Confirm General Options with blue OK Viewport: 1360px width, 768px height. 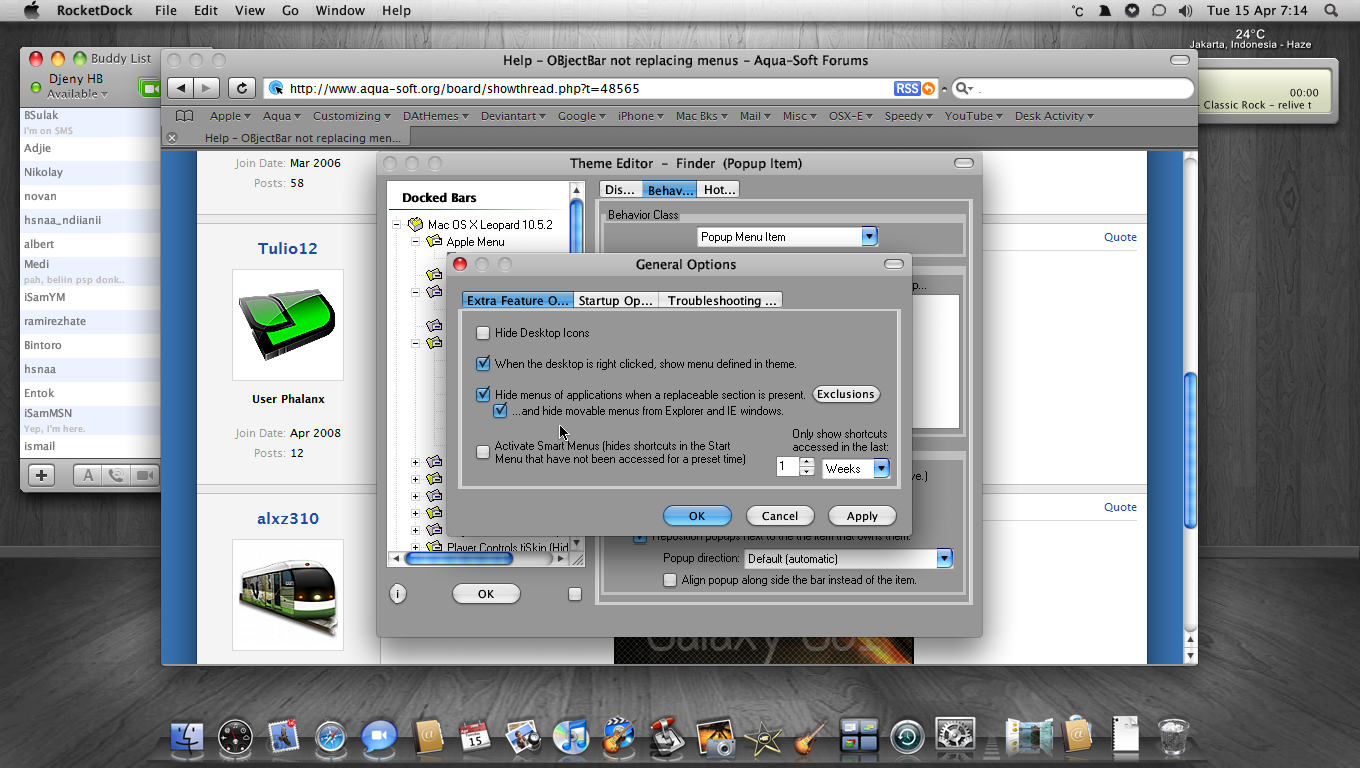coord(697,516)
